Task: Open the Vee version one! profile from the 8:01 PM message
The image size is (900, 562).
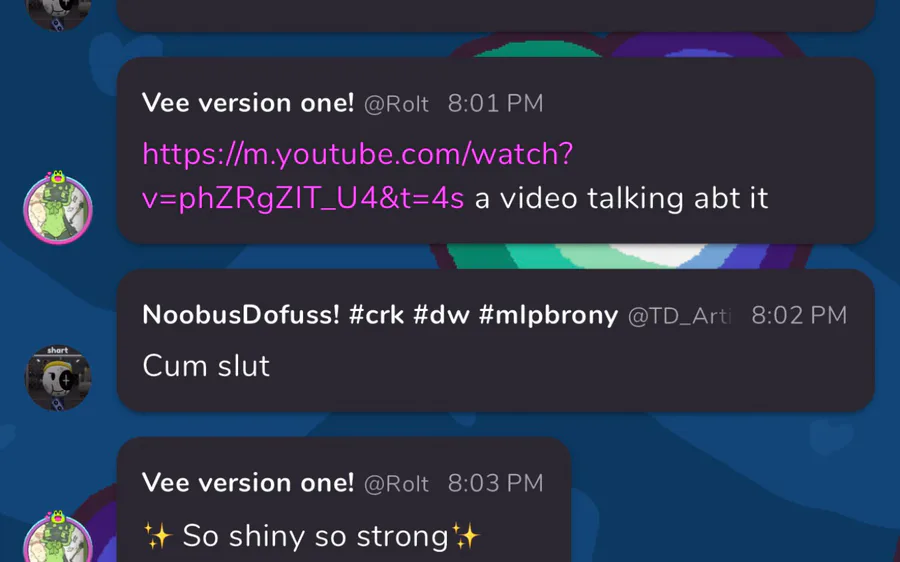Action: point(248,103)
